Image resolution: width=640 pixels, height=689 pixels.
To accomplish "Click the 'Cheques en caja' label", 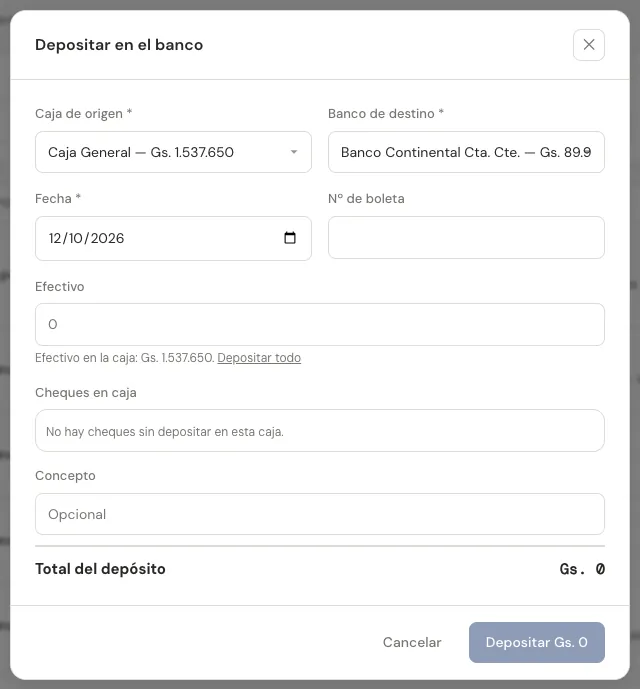I will tap(86, 392).
